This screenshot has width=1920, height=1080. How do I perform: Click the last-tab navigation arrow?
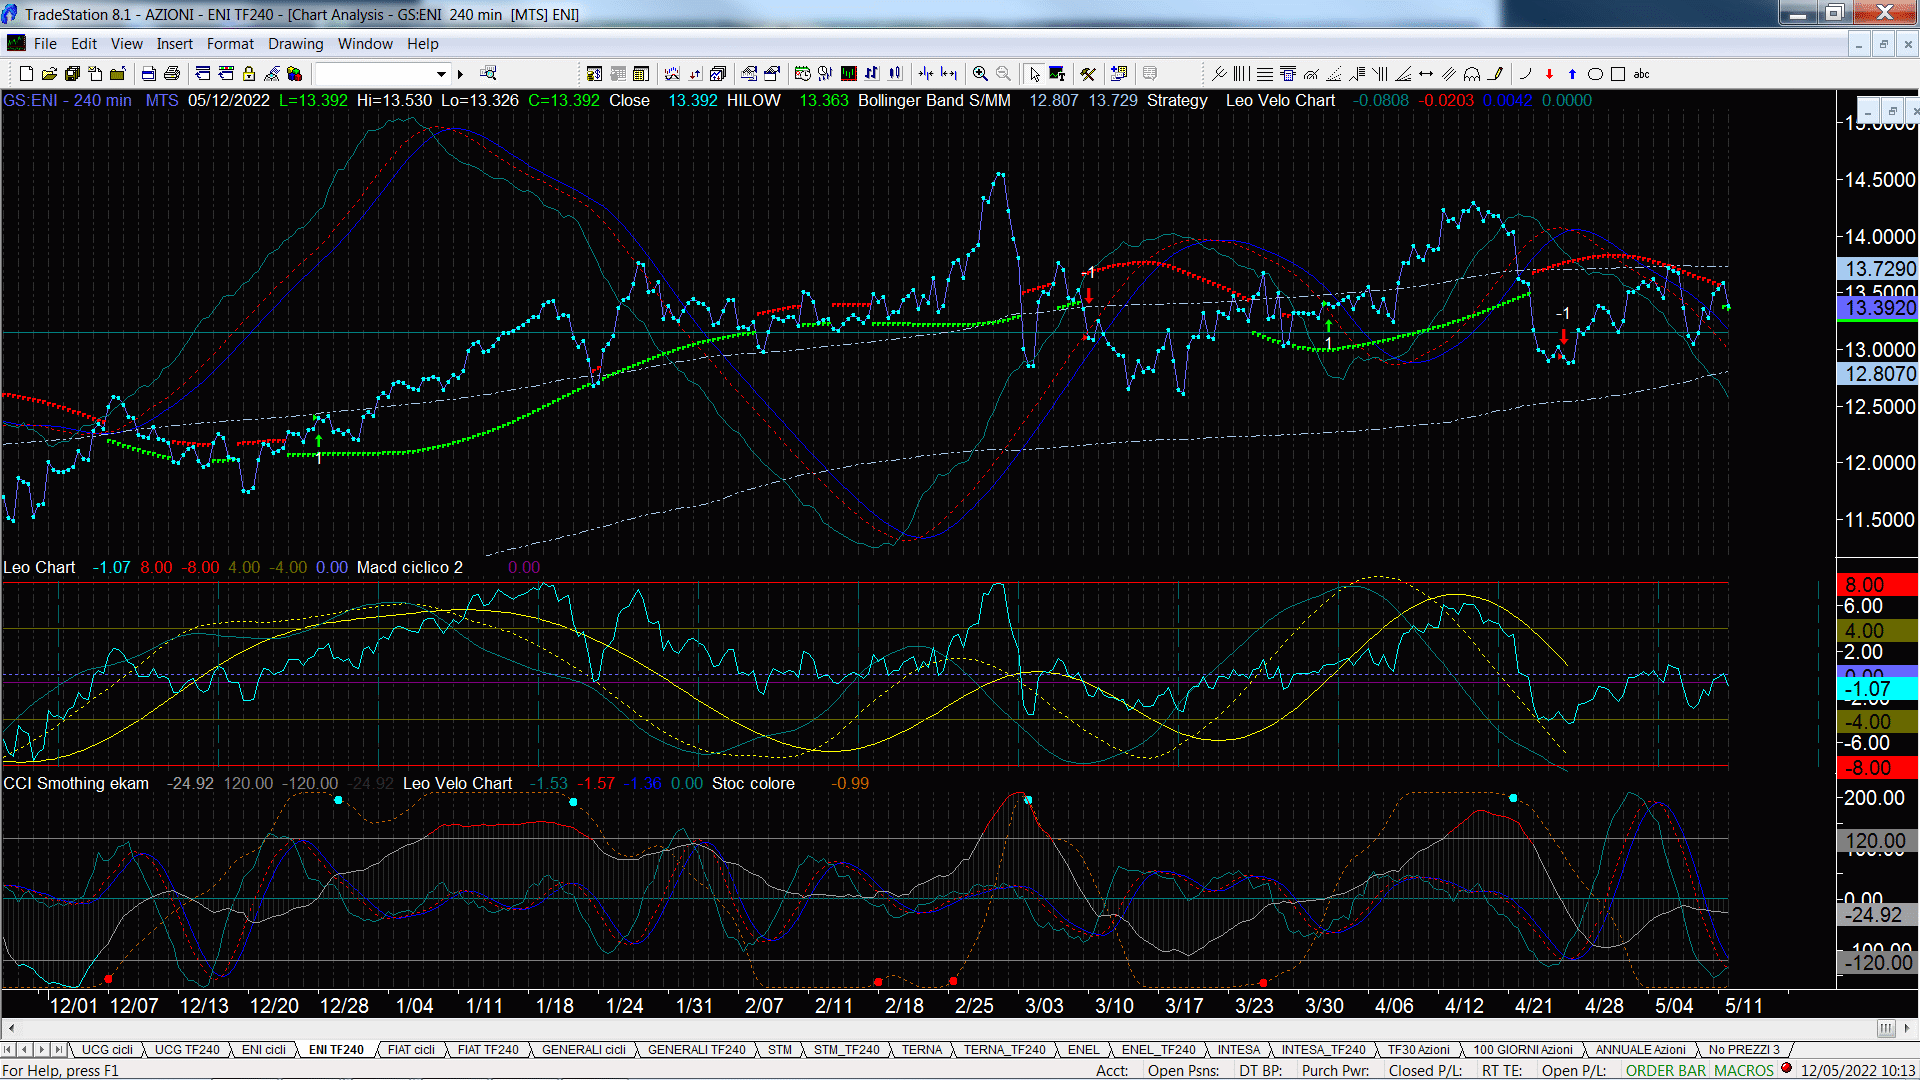point(59,1049)
